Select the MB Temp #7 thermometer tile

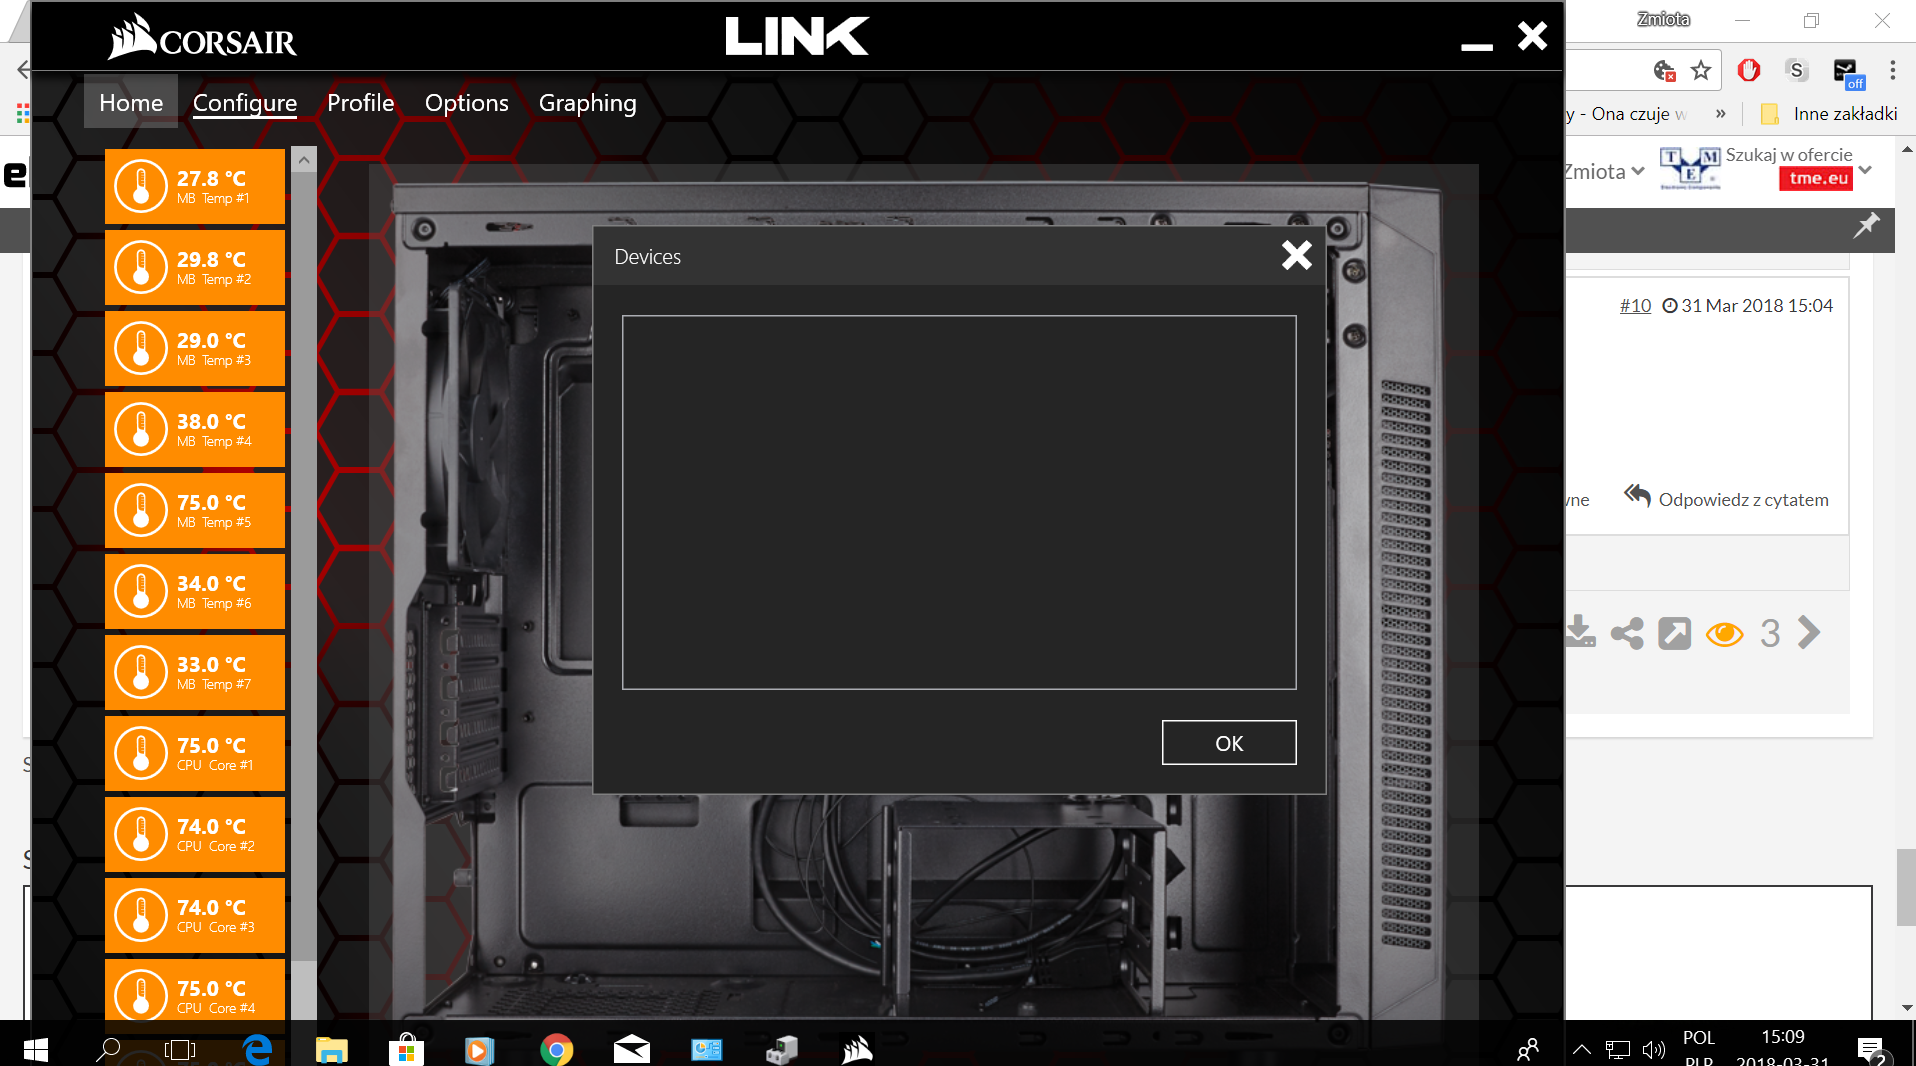pos(195,672)
